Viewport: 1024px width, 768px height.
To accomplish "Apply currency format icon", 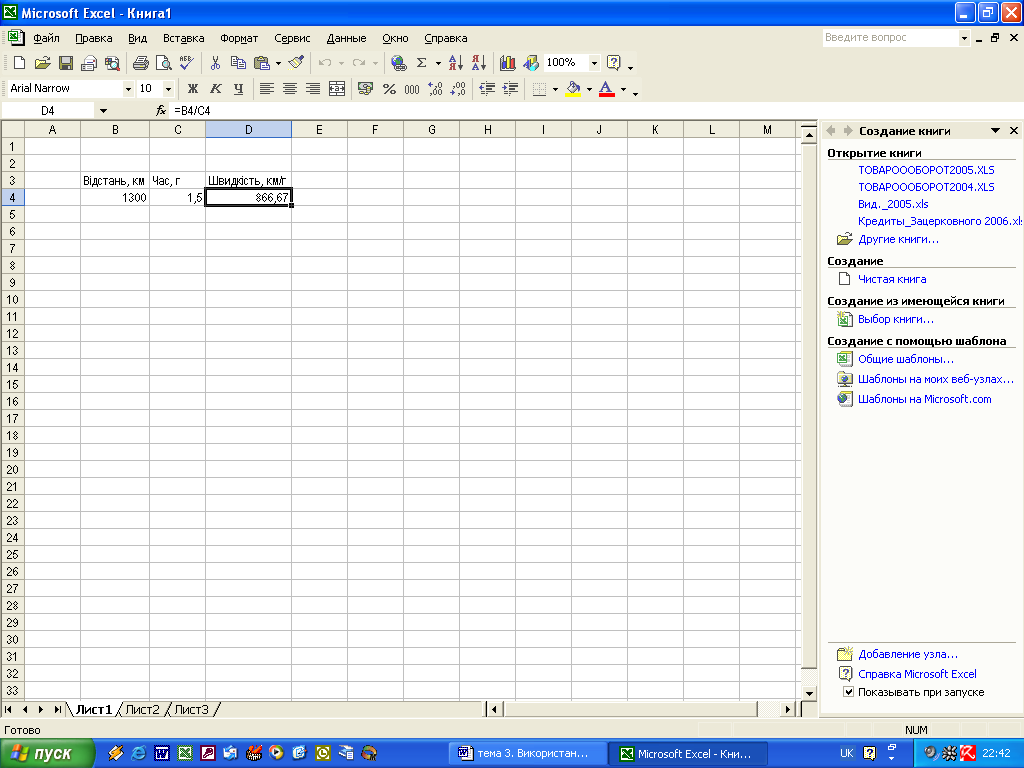I will [366, 89].
